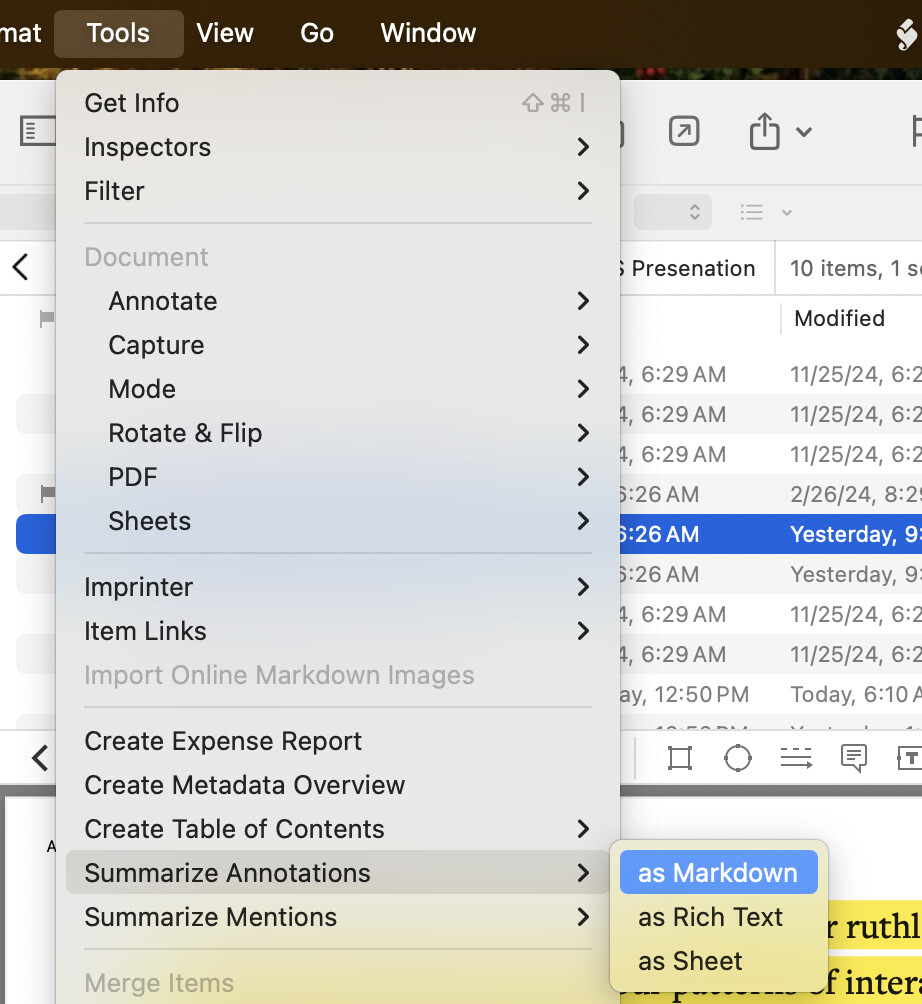Click the back chevron in document toolbar
The height and width of the screenshot is (1004, 922).
(40, 758)
